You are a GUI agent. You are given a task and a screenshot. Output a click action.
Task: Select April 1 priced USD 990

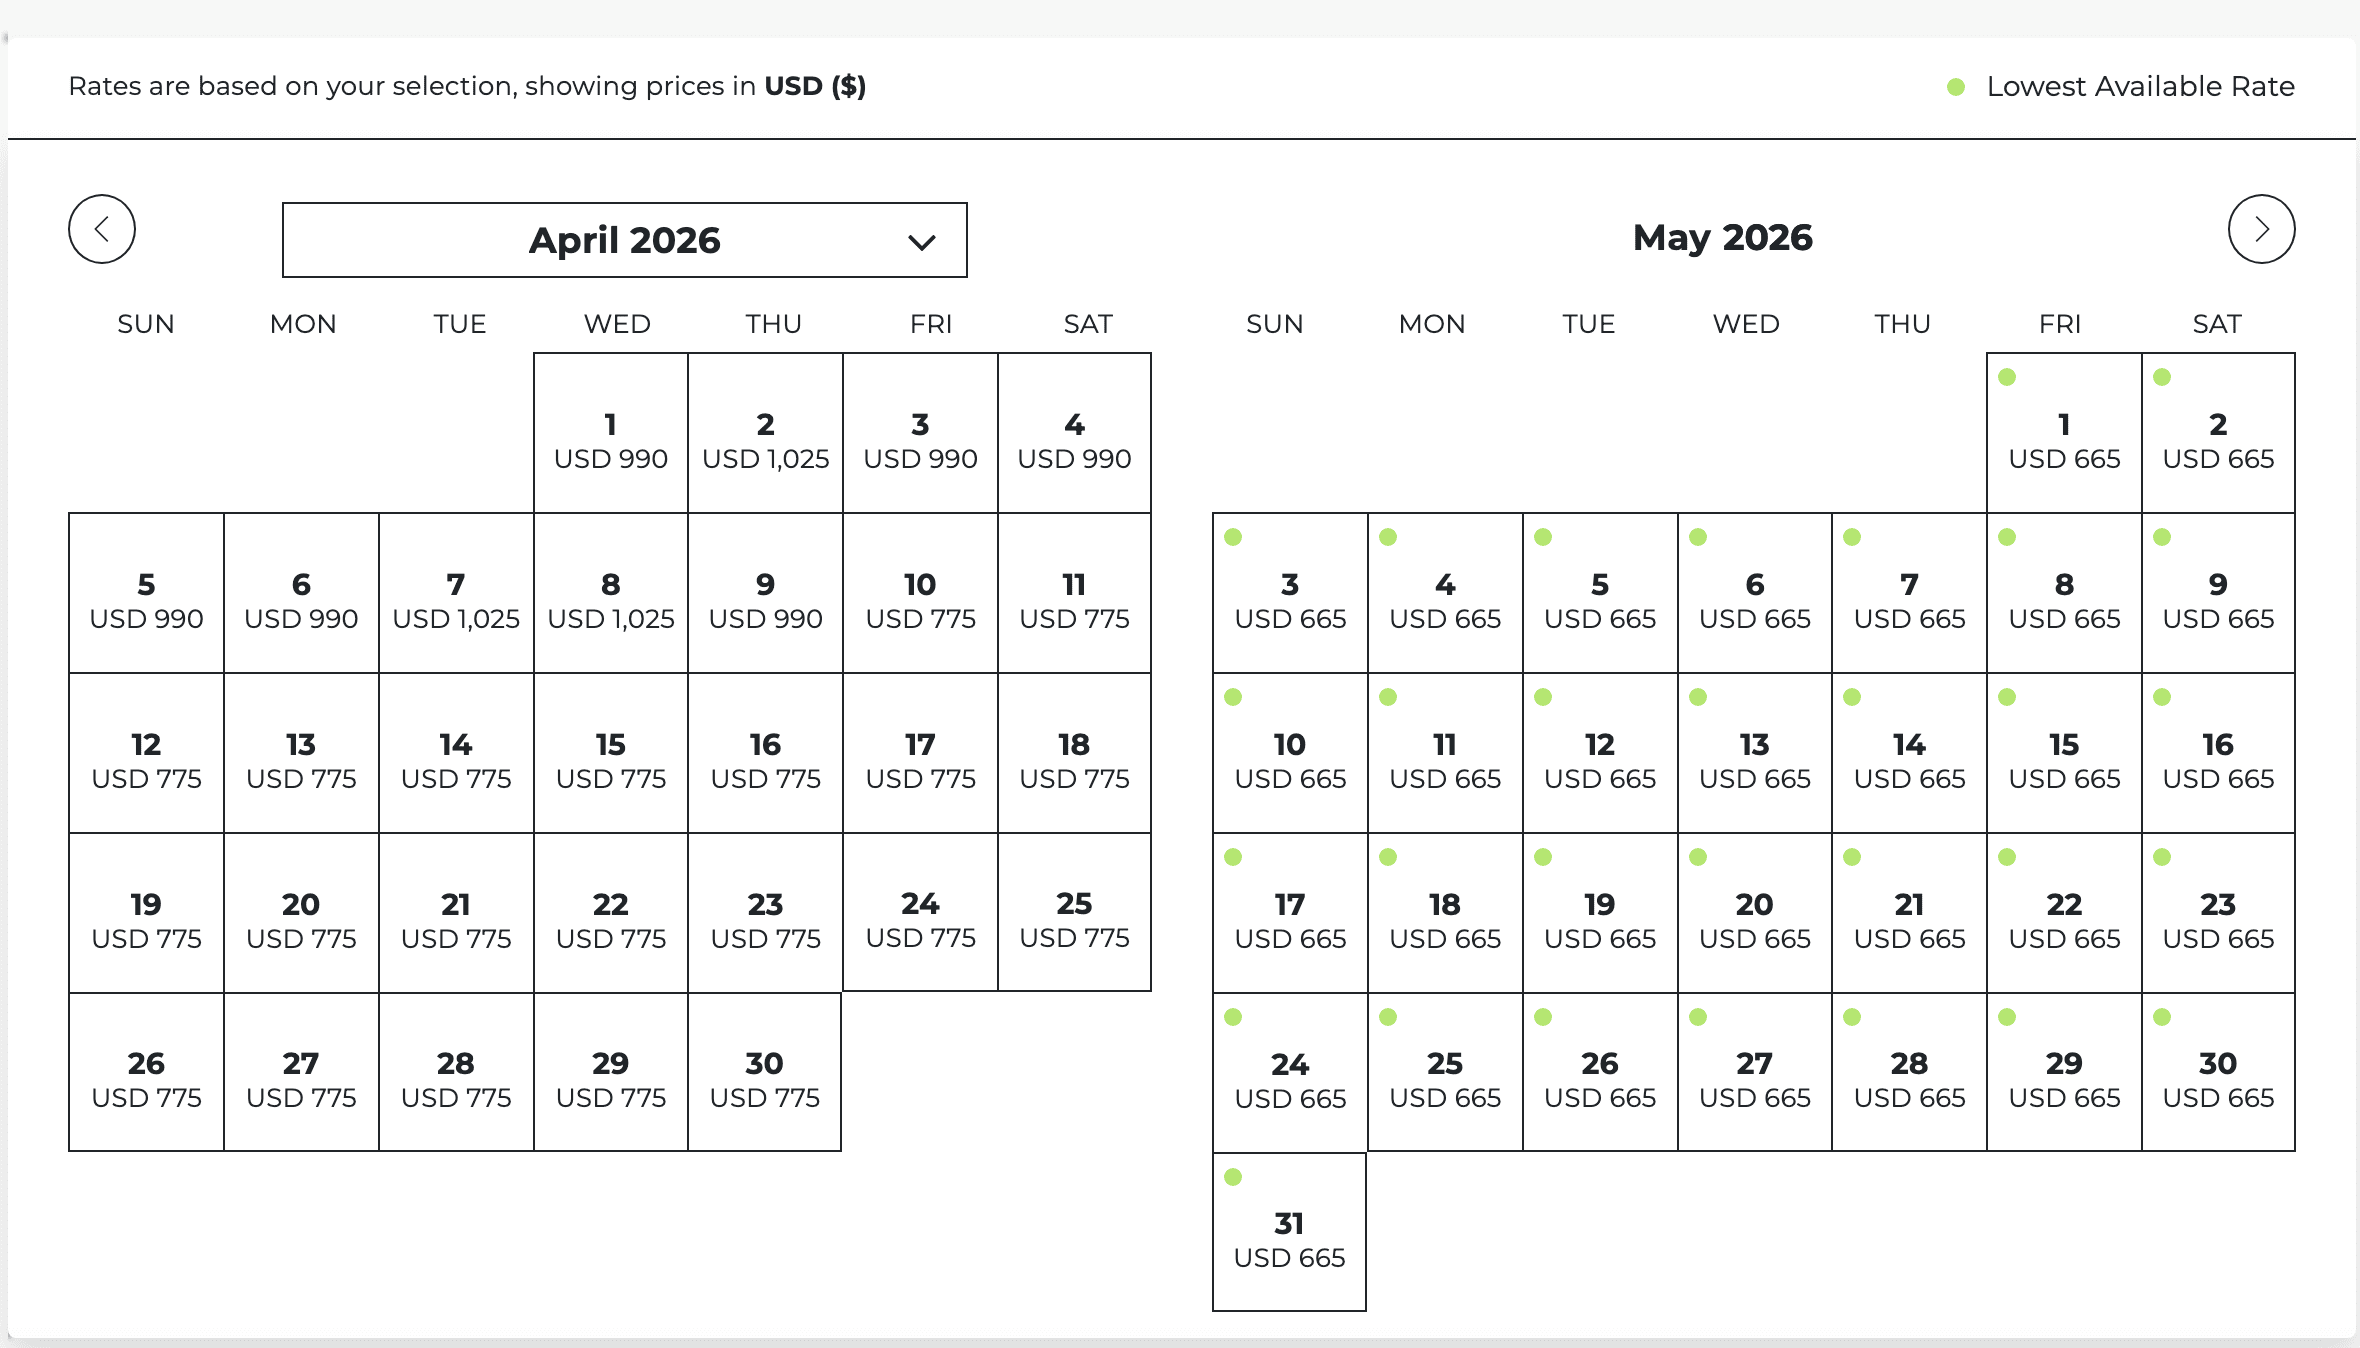610,434
